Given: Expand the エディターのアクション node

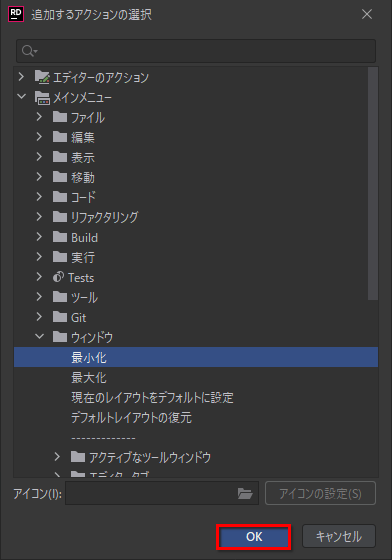Looking at the screenshot, I should (x=21, y=76).
